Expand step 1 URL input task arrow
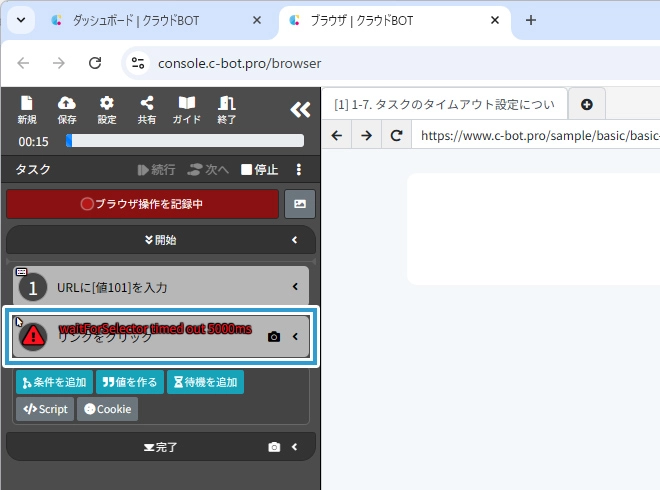 pyautogui.click(x=295, y=287)
